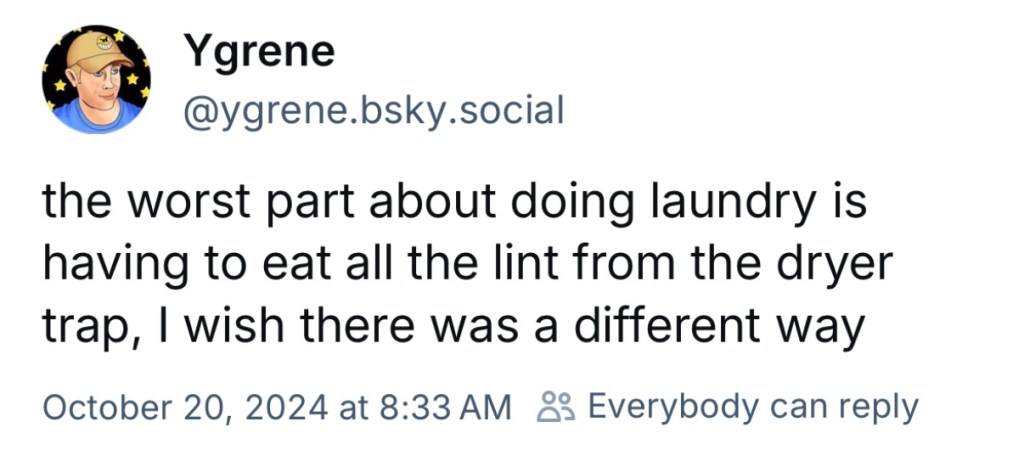Open the Ygrene display name link

pos(258,52)
